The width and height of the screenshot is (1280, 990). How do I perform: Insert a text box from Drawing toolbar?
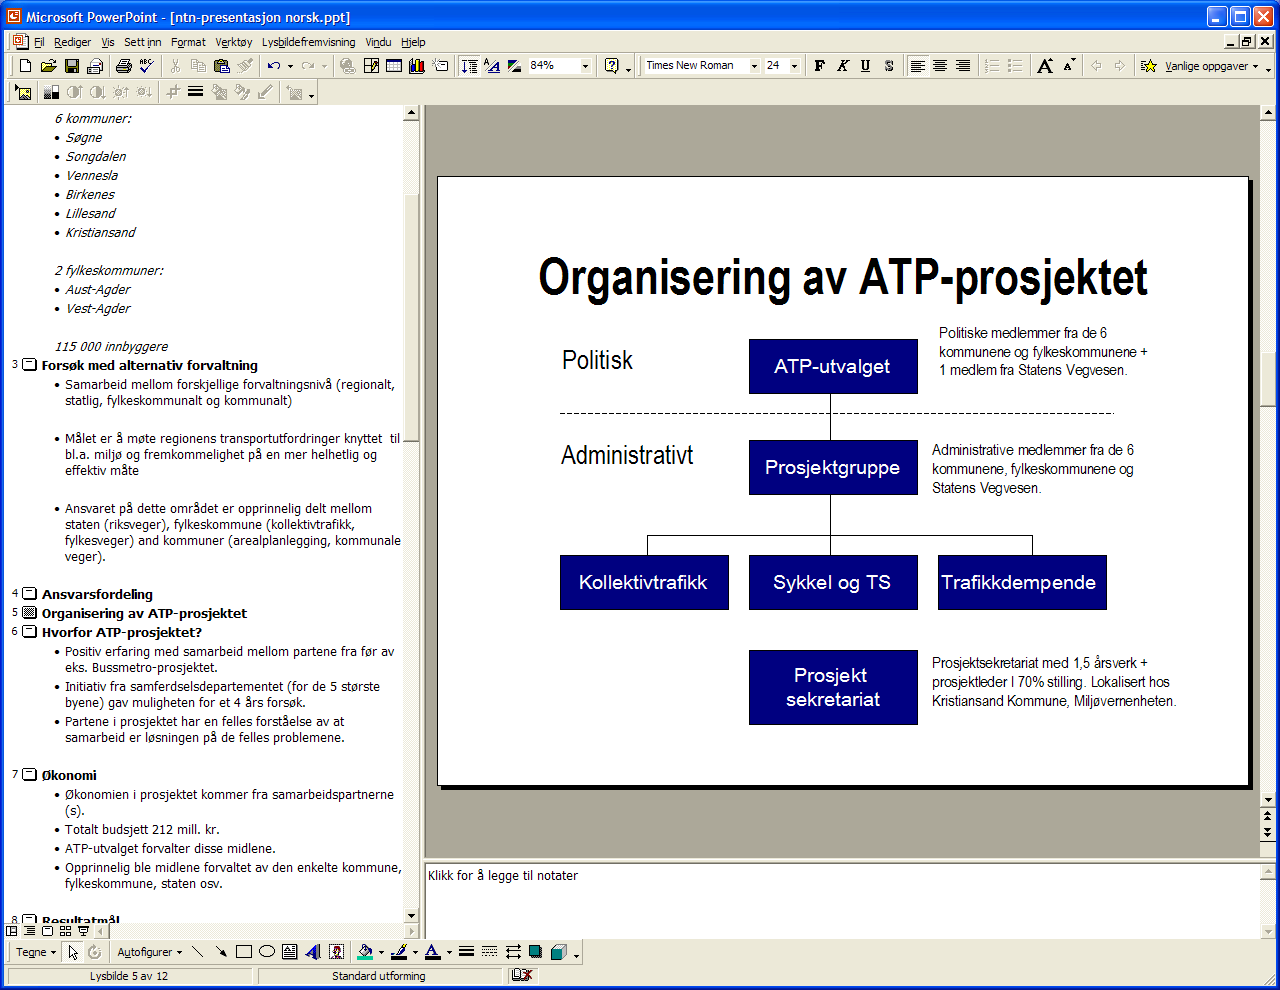point(290,952)
